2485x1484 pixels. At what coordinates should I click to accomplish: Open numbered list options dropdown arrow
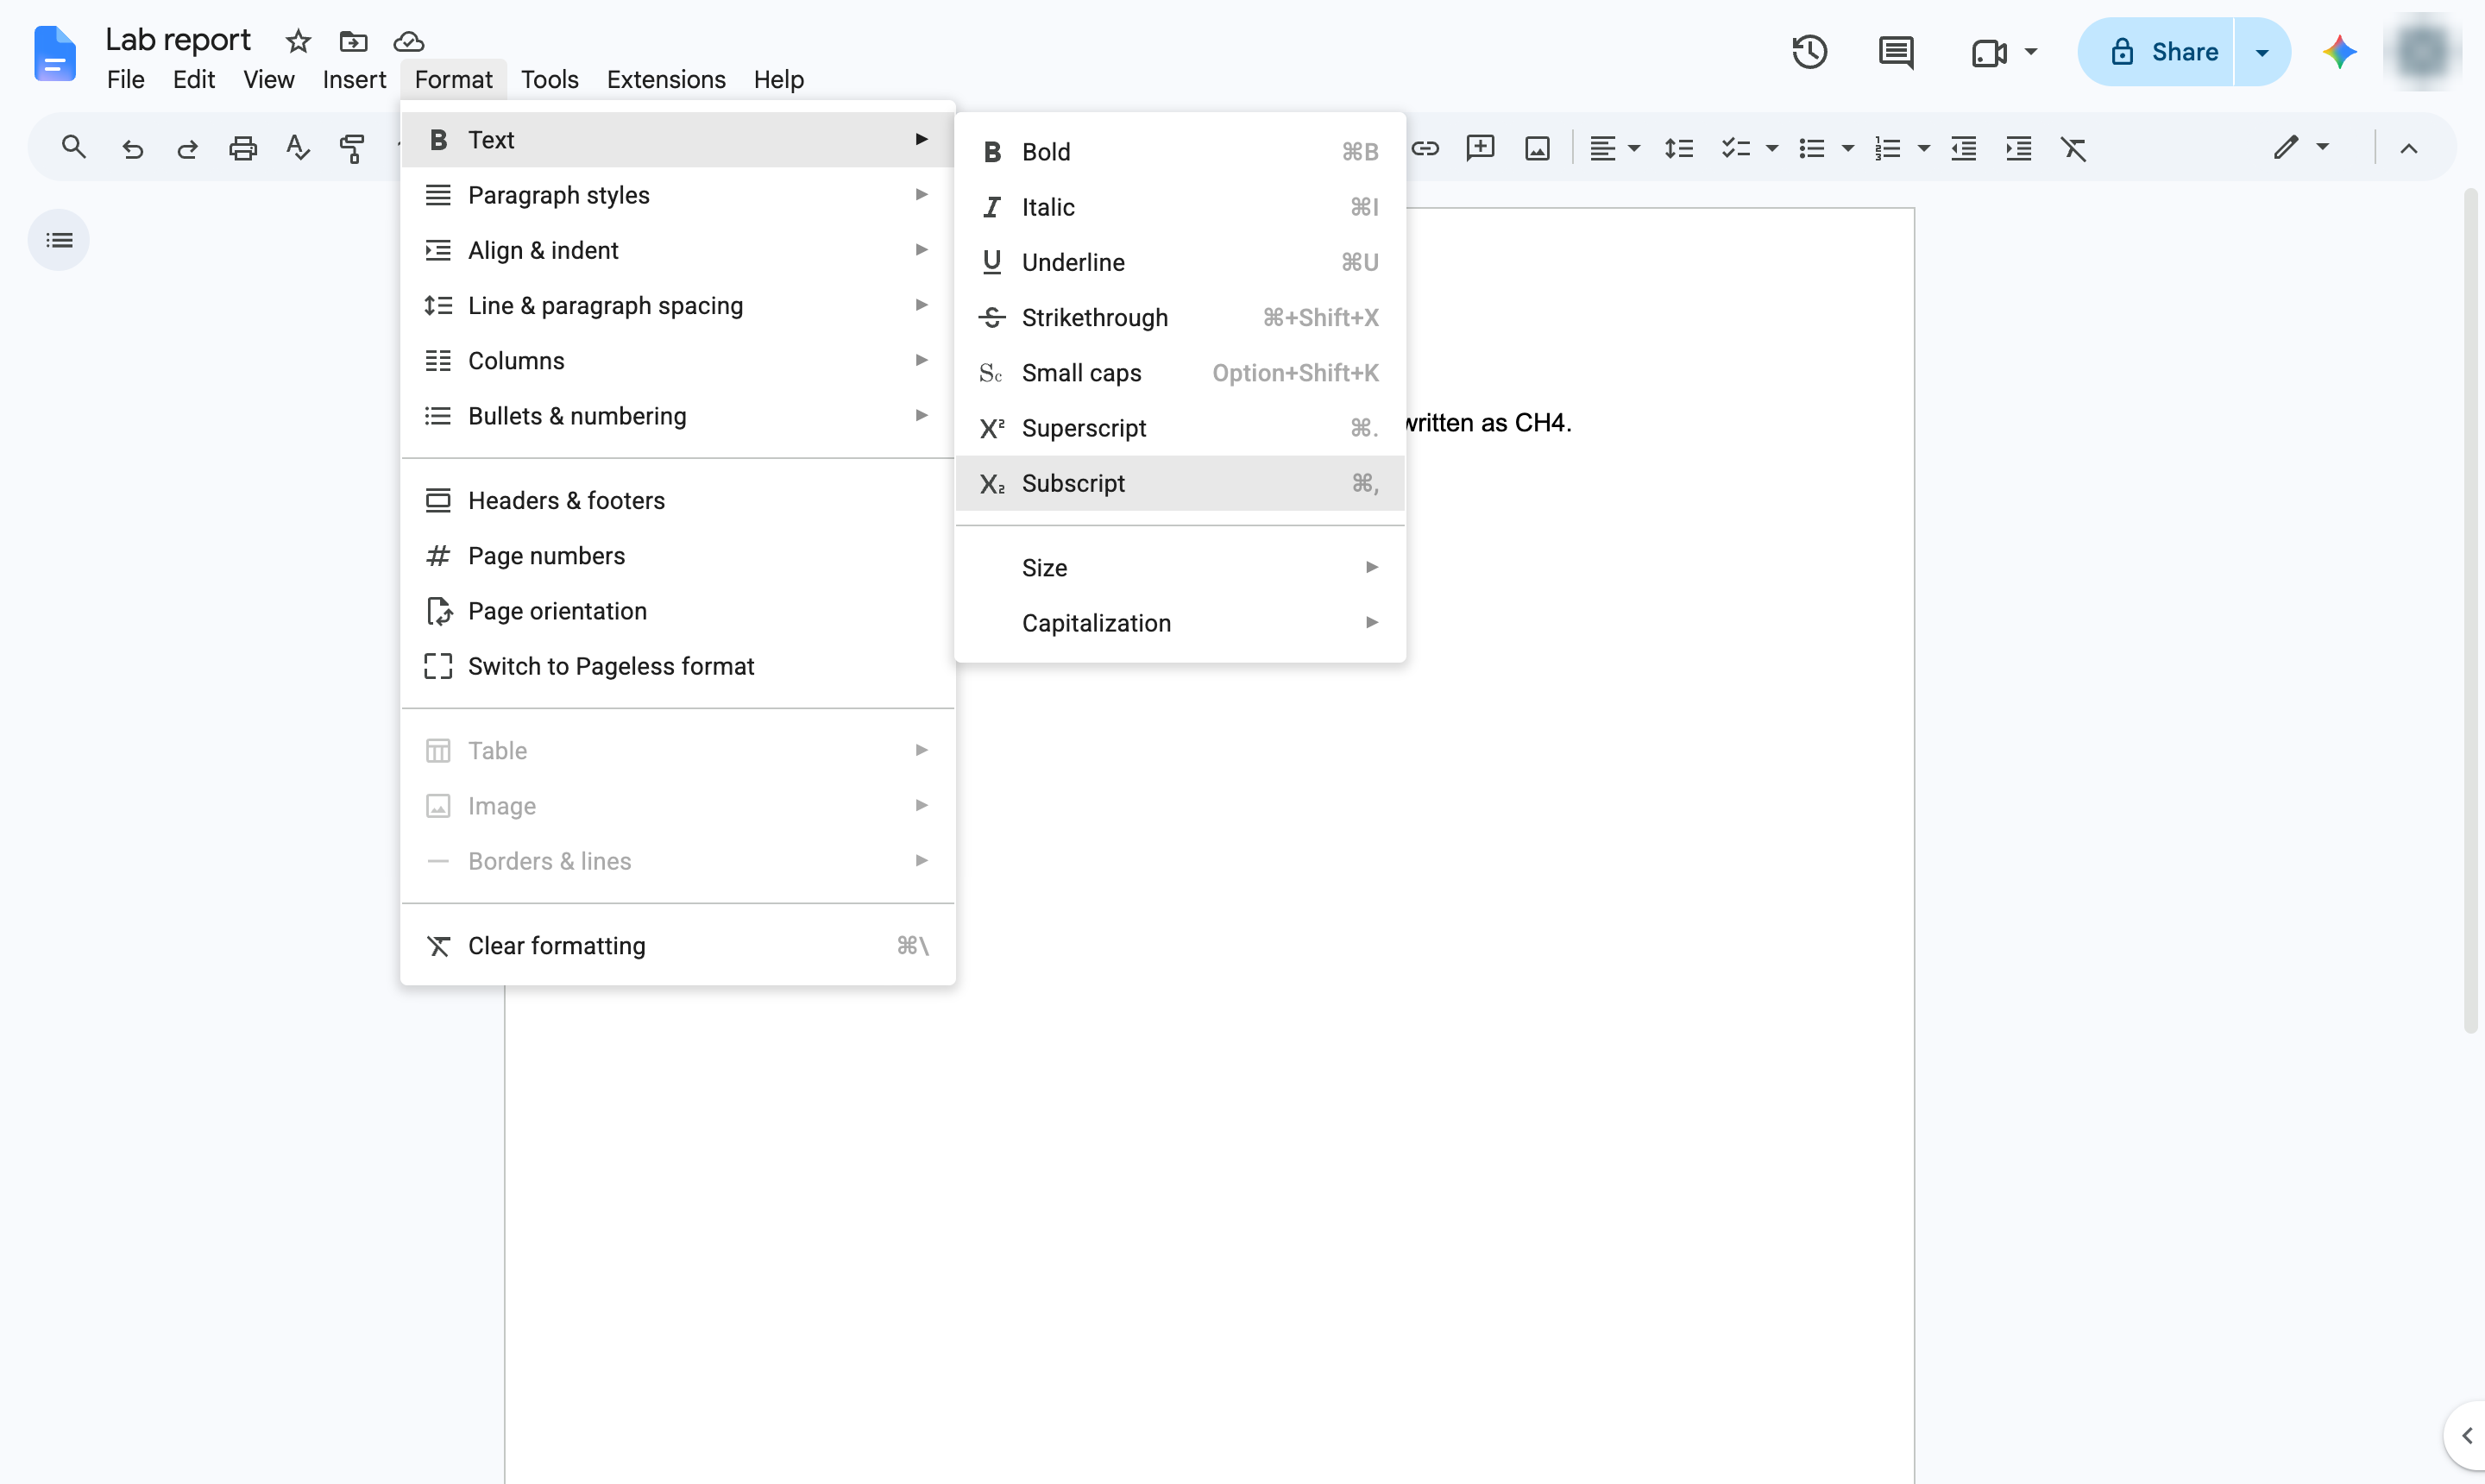pyautogui.click(x=1922, y=149)
